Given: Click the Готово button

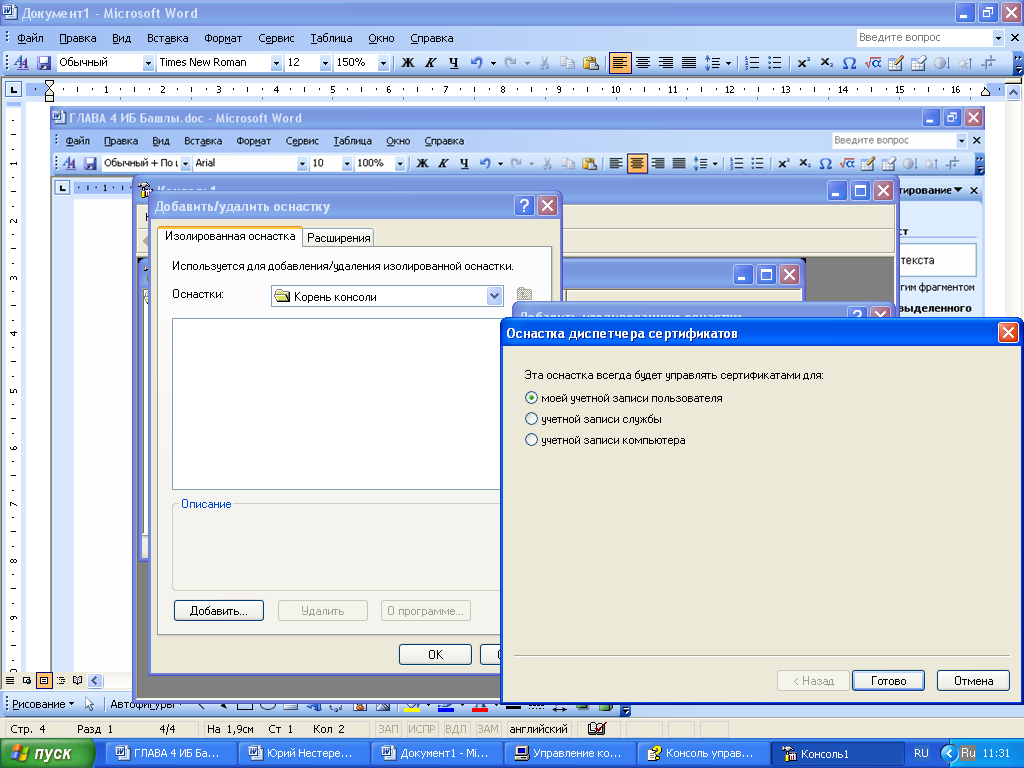Looking at the screenshot, I should (888, 680).
